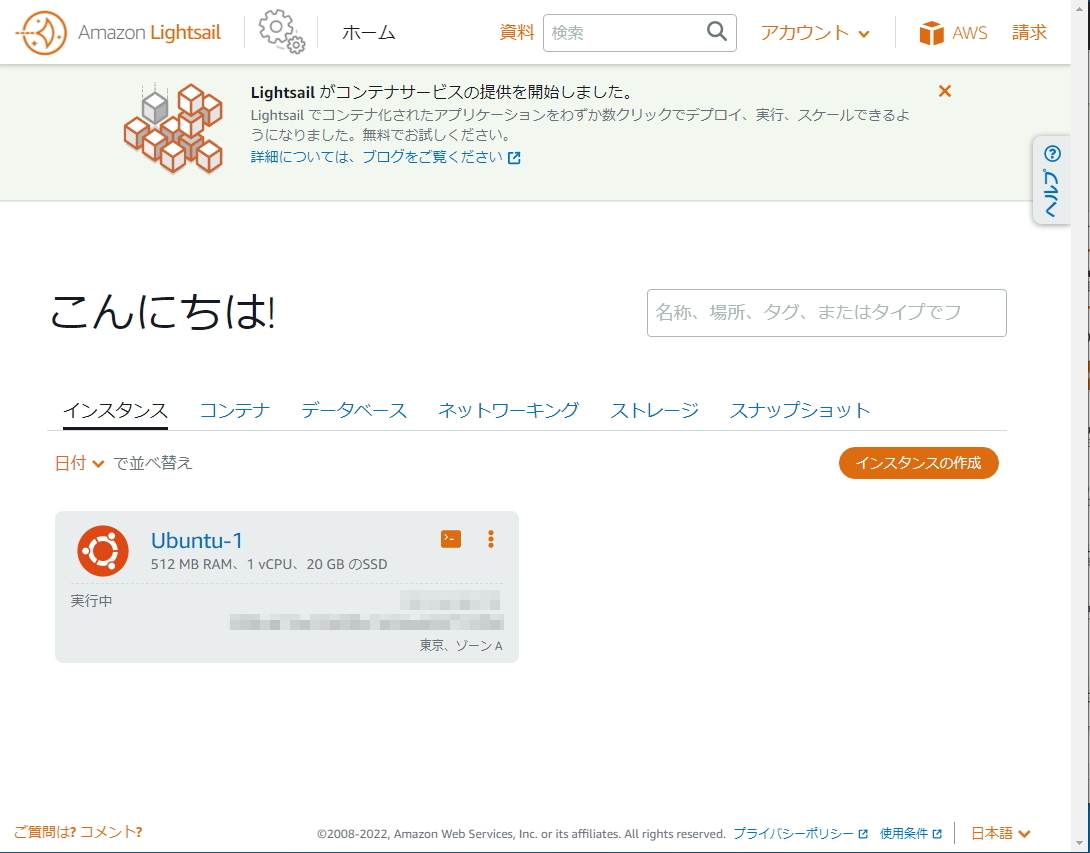This screenshot has width=1090, height=853.
Task: Go to ホーム in the header
Action: (368, 33)
